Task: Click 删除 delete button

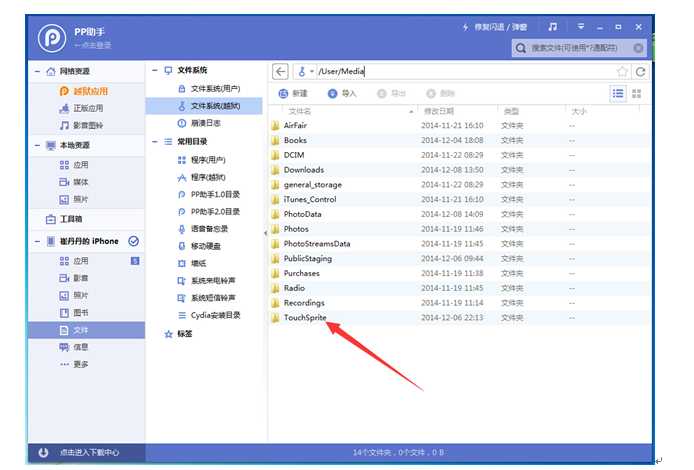Action: (440, 93)
